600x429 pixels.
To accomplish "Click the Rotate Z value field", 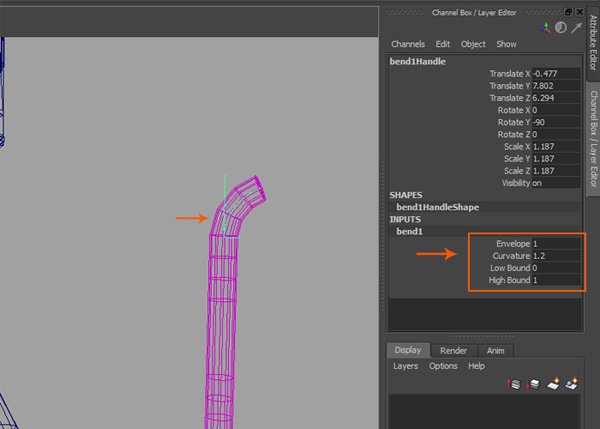I will pyautogui.click(x=556, y=134).
